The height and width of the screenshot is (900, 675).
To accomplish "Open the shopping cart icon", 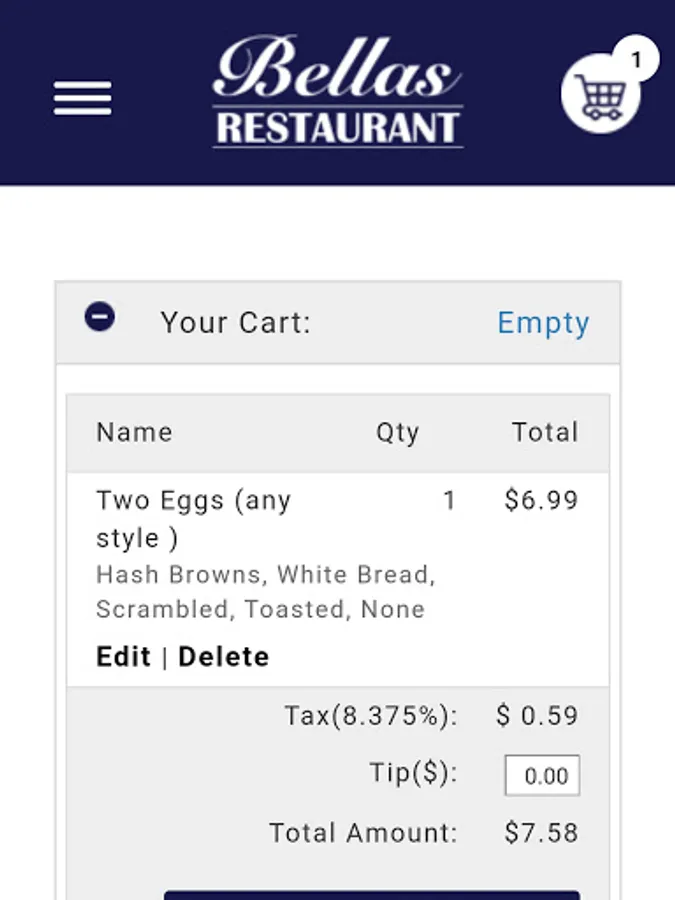I will click(x=599, y=97).
